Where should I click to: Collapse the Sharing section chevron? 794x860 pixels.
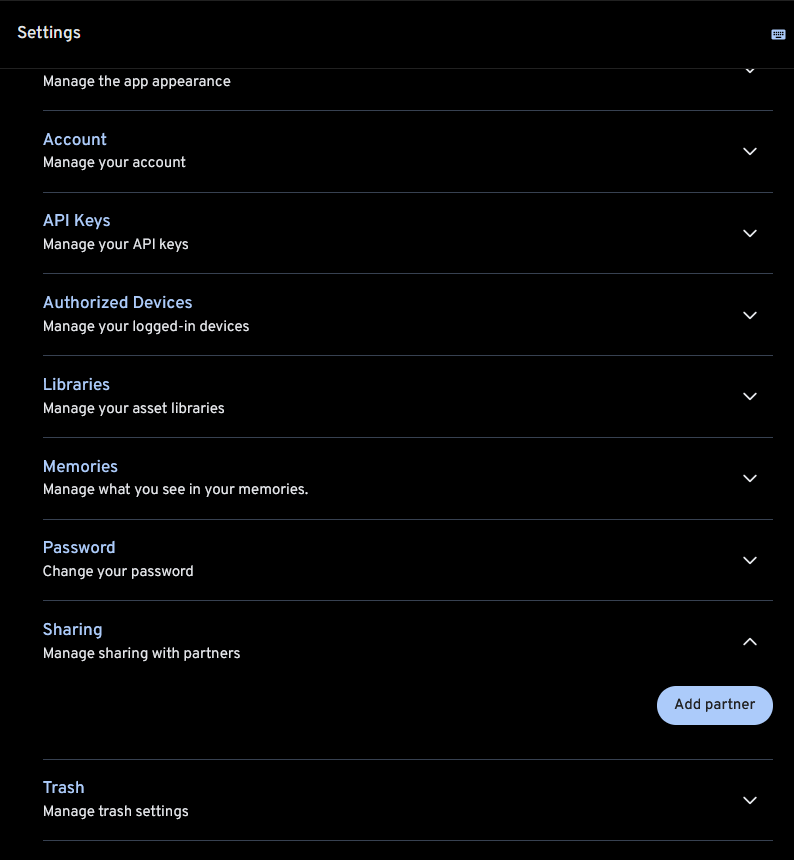point(750,642)
